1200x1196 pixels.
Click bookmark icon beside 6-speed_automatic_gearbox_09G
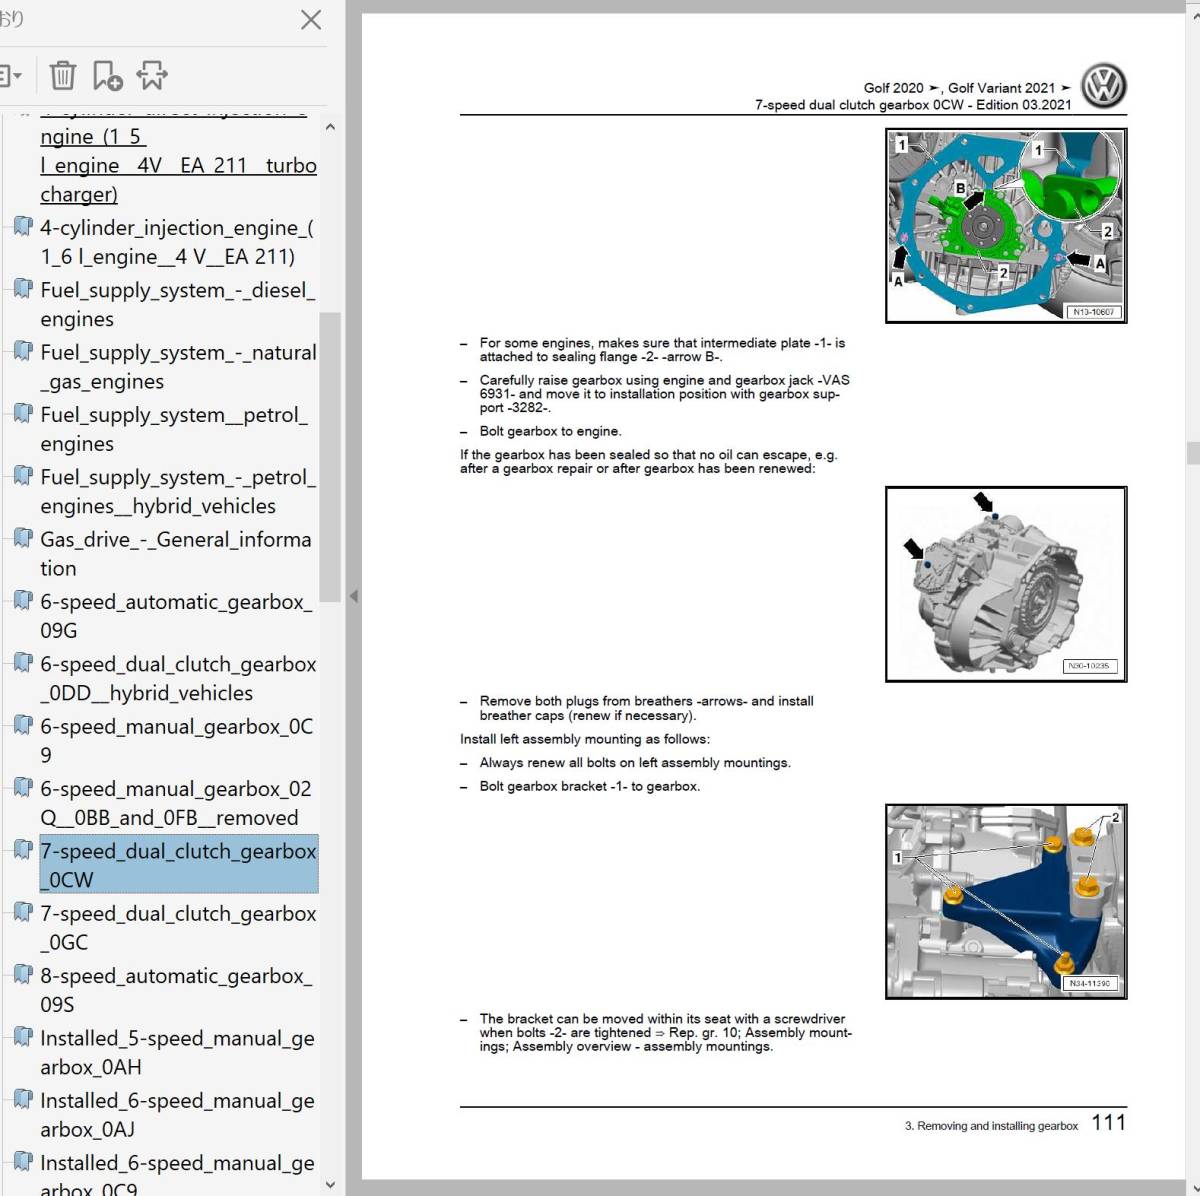[x=22, y=601]
